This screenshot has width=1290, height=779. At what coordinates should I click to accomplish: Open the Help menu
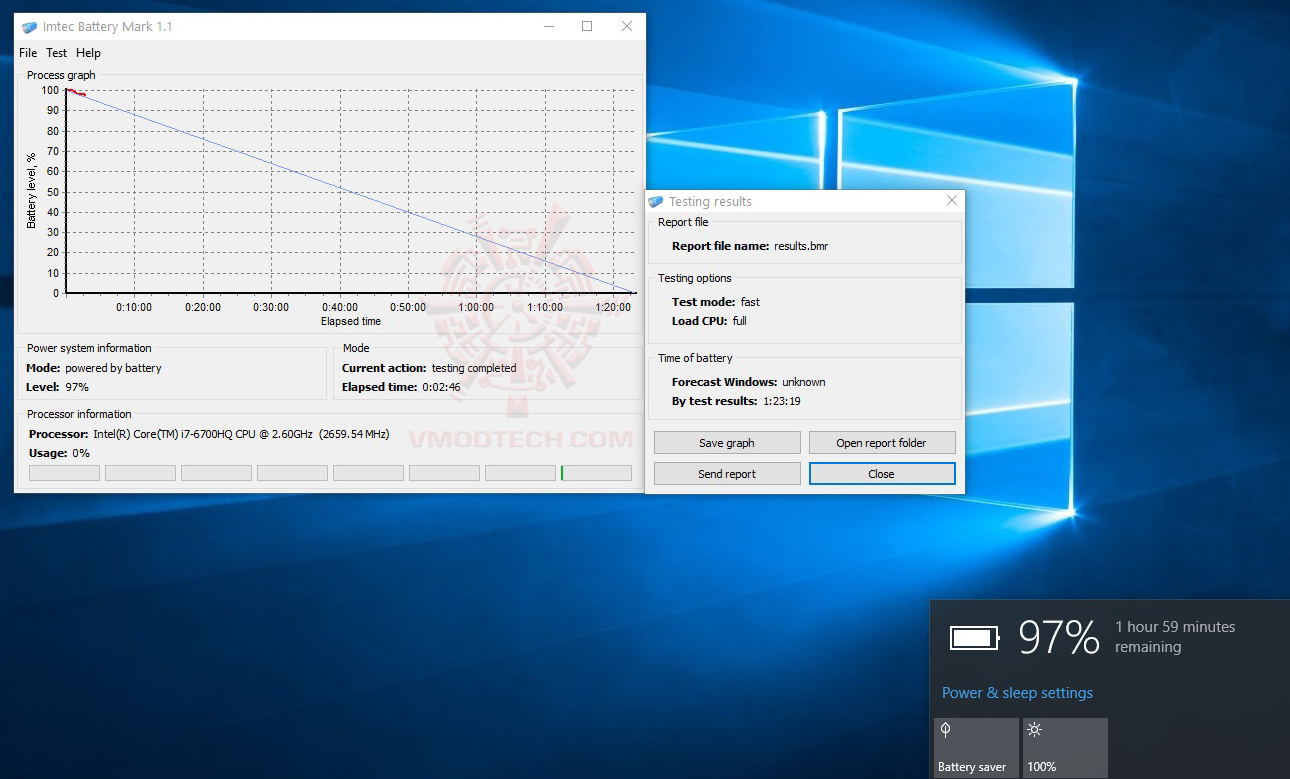tap(88, 53)
